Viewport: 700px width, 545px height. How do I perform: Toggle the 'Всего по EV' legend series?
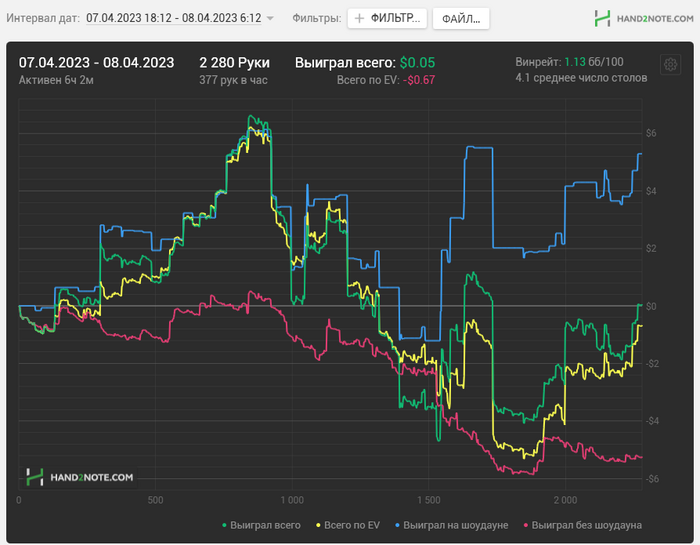pyautogui.click(x=348, y=525)
